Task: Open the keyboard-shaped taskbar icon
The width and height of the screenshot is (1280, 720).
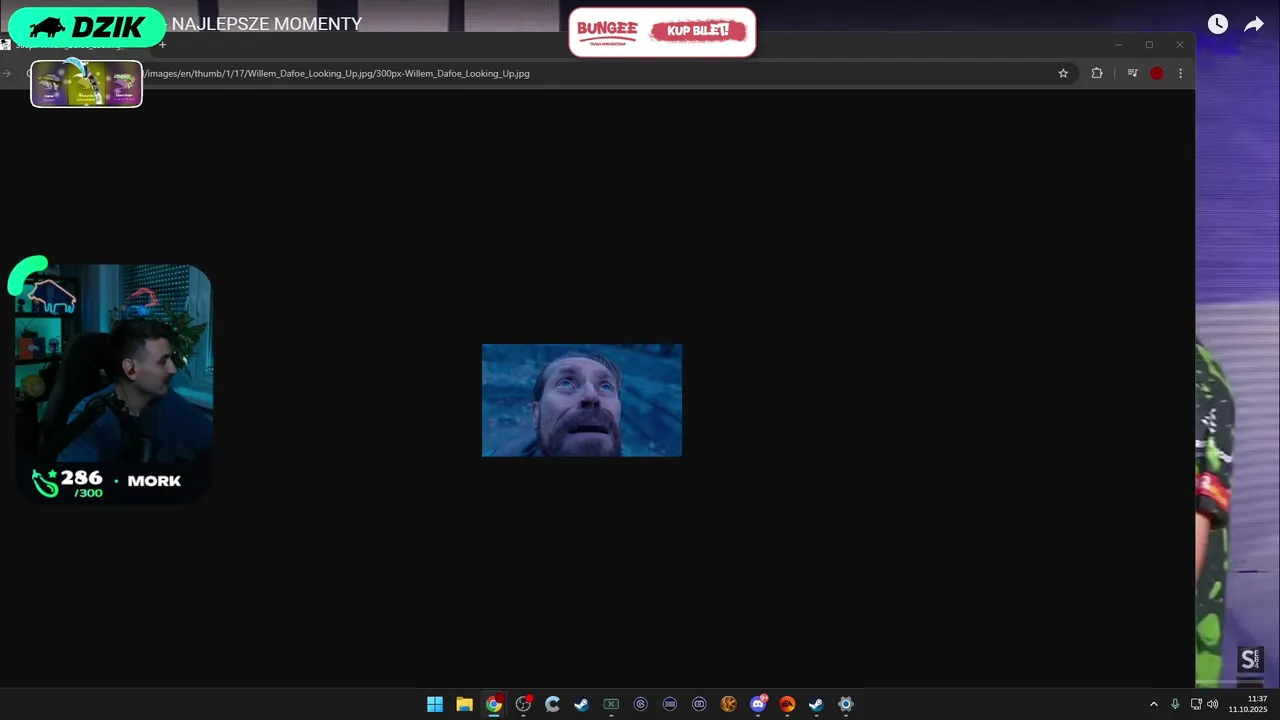Action: [670, 704]
